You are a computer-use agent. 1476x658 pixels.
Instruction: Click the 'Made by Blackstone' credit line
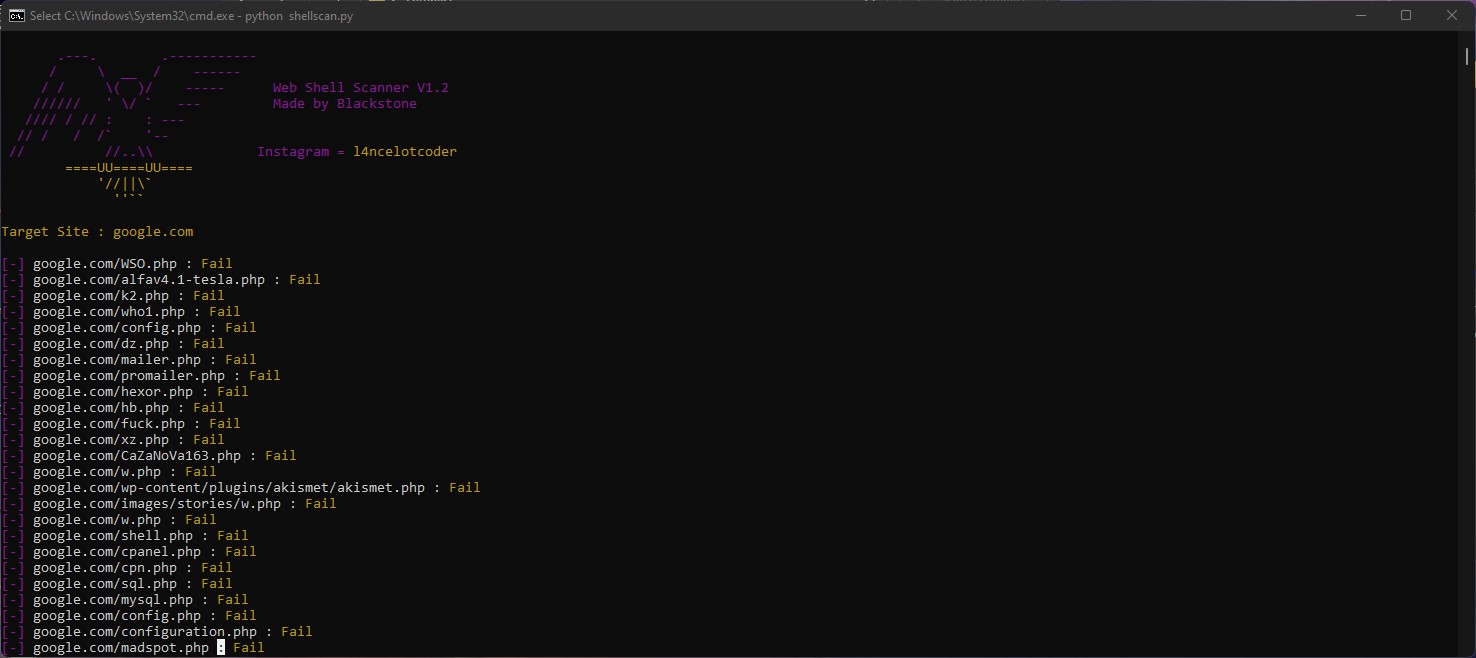[344, 103]
